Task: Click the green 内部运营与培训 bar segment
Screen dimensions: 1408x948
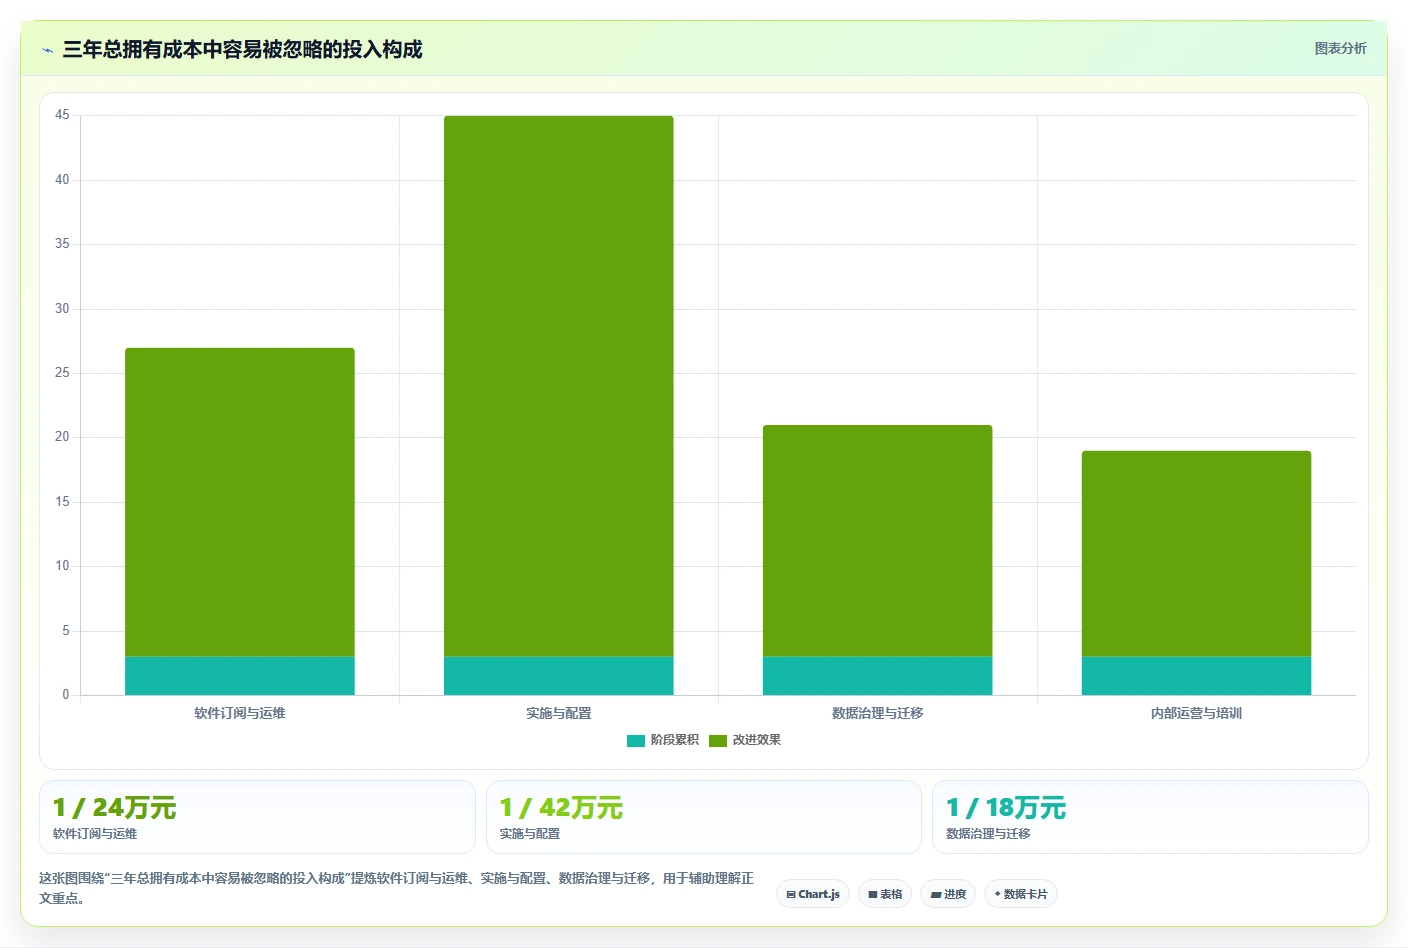Action: (x=1196, y=553)
